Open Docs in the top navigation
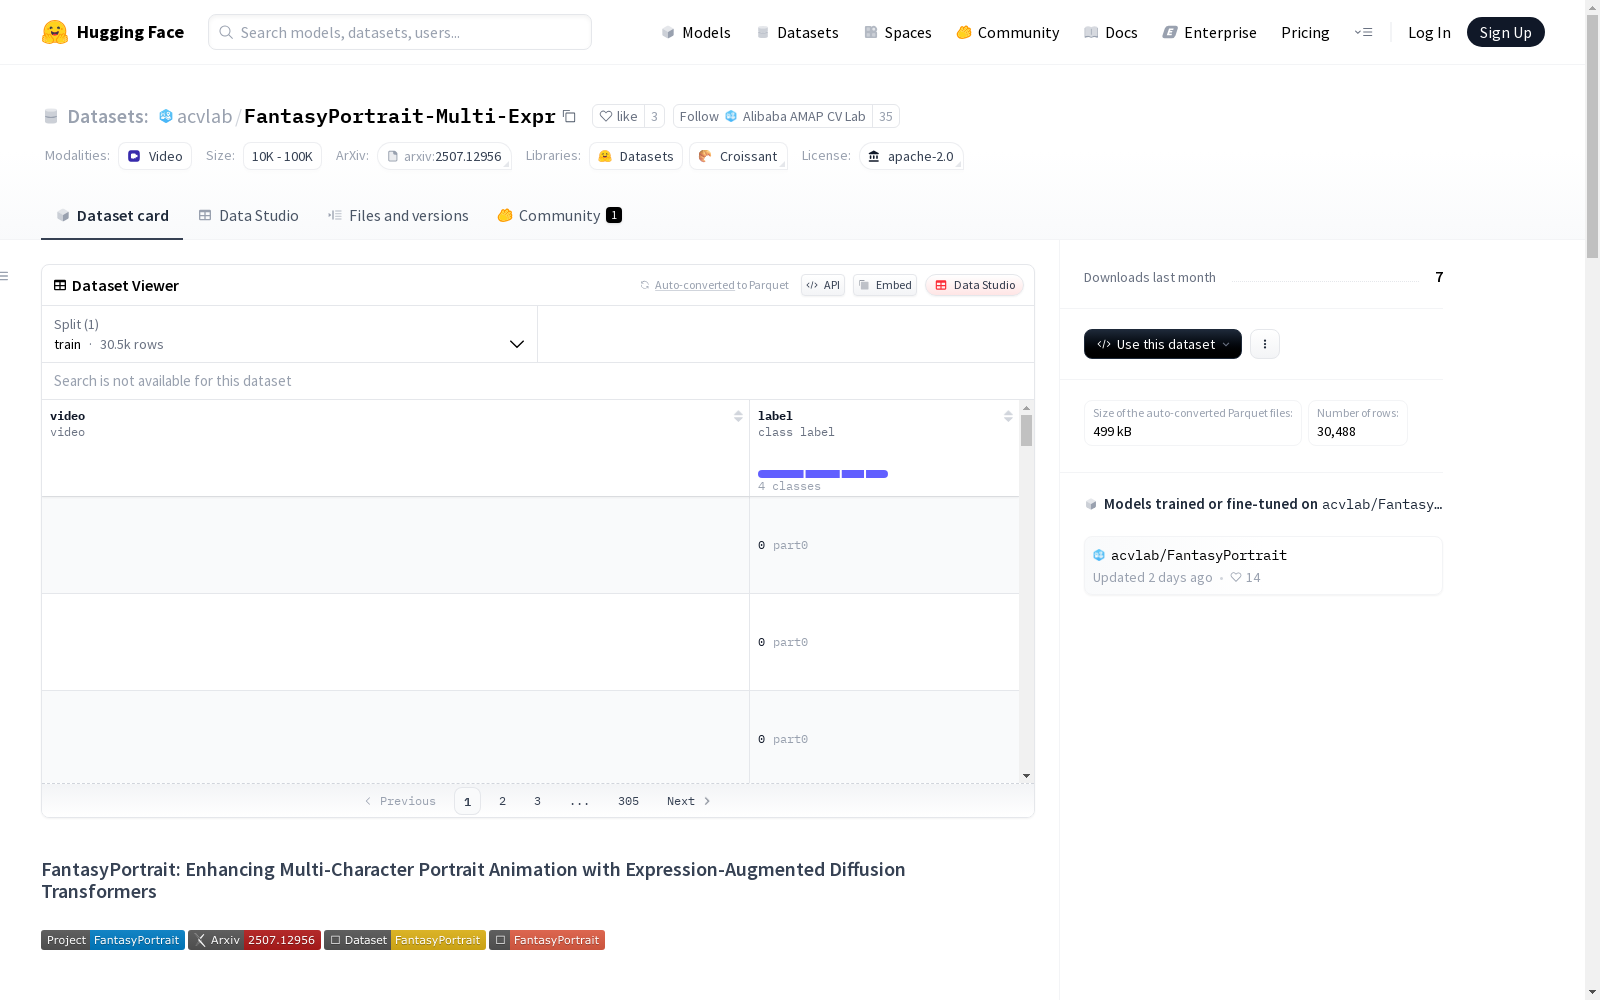The image size is (1600, 1000). click(x=1111, y=32)
